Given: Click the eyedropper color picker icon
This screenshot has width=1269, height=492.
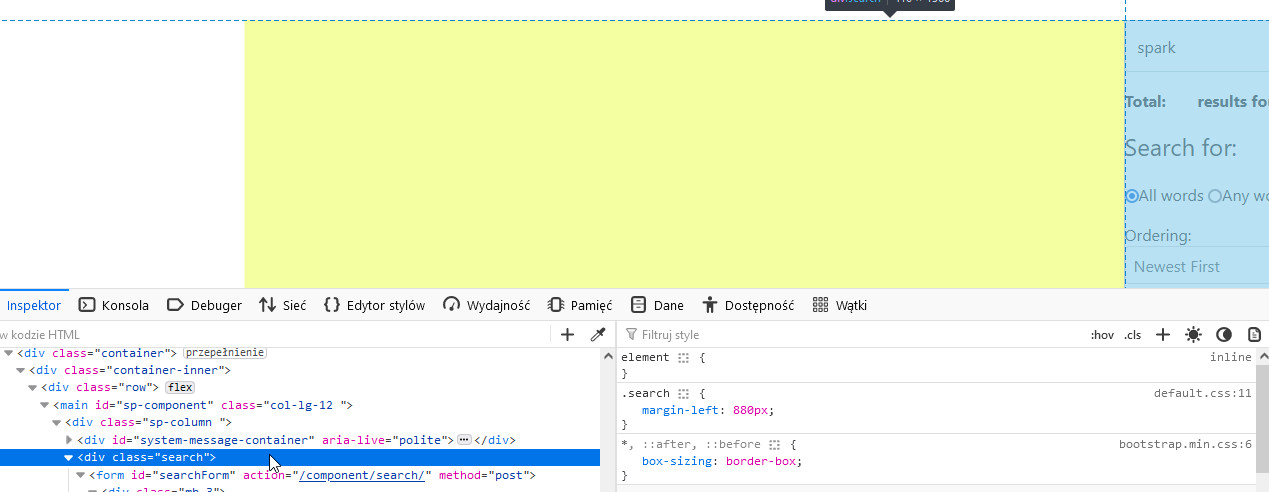Looking at the screenshot, I should pos(598,335).
